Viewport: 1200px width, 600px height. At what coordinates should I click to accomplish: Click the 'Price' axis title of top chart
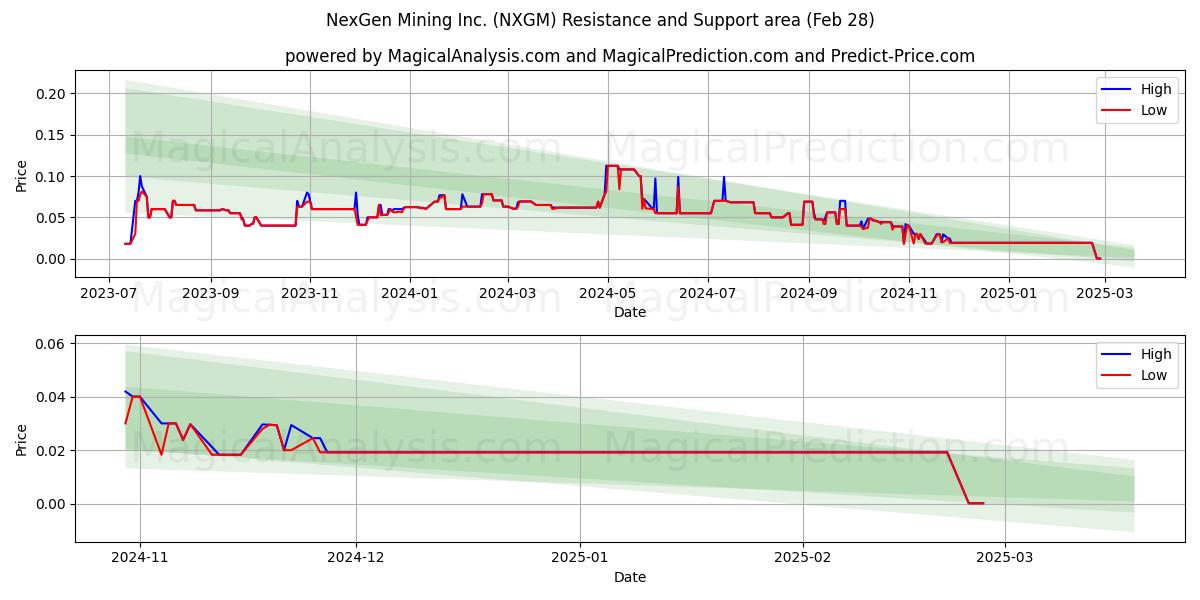(x=22, y=174)
